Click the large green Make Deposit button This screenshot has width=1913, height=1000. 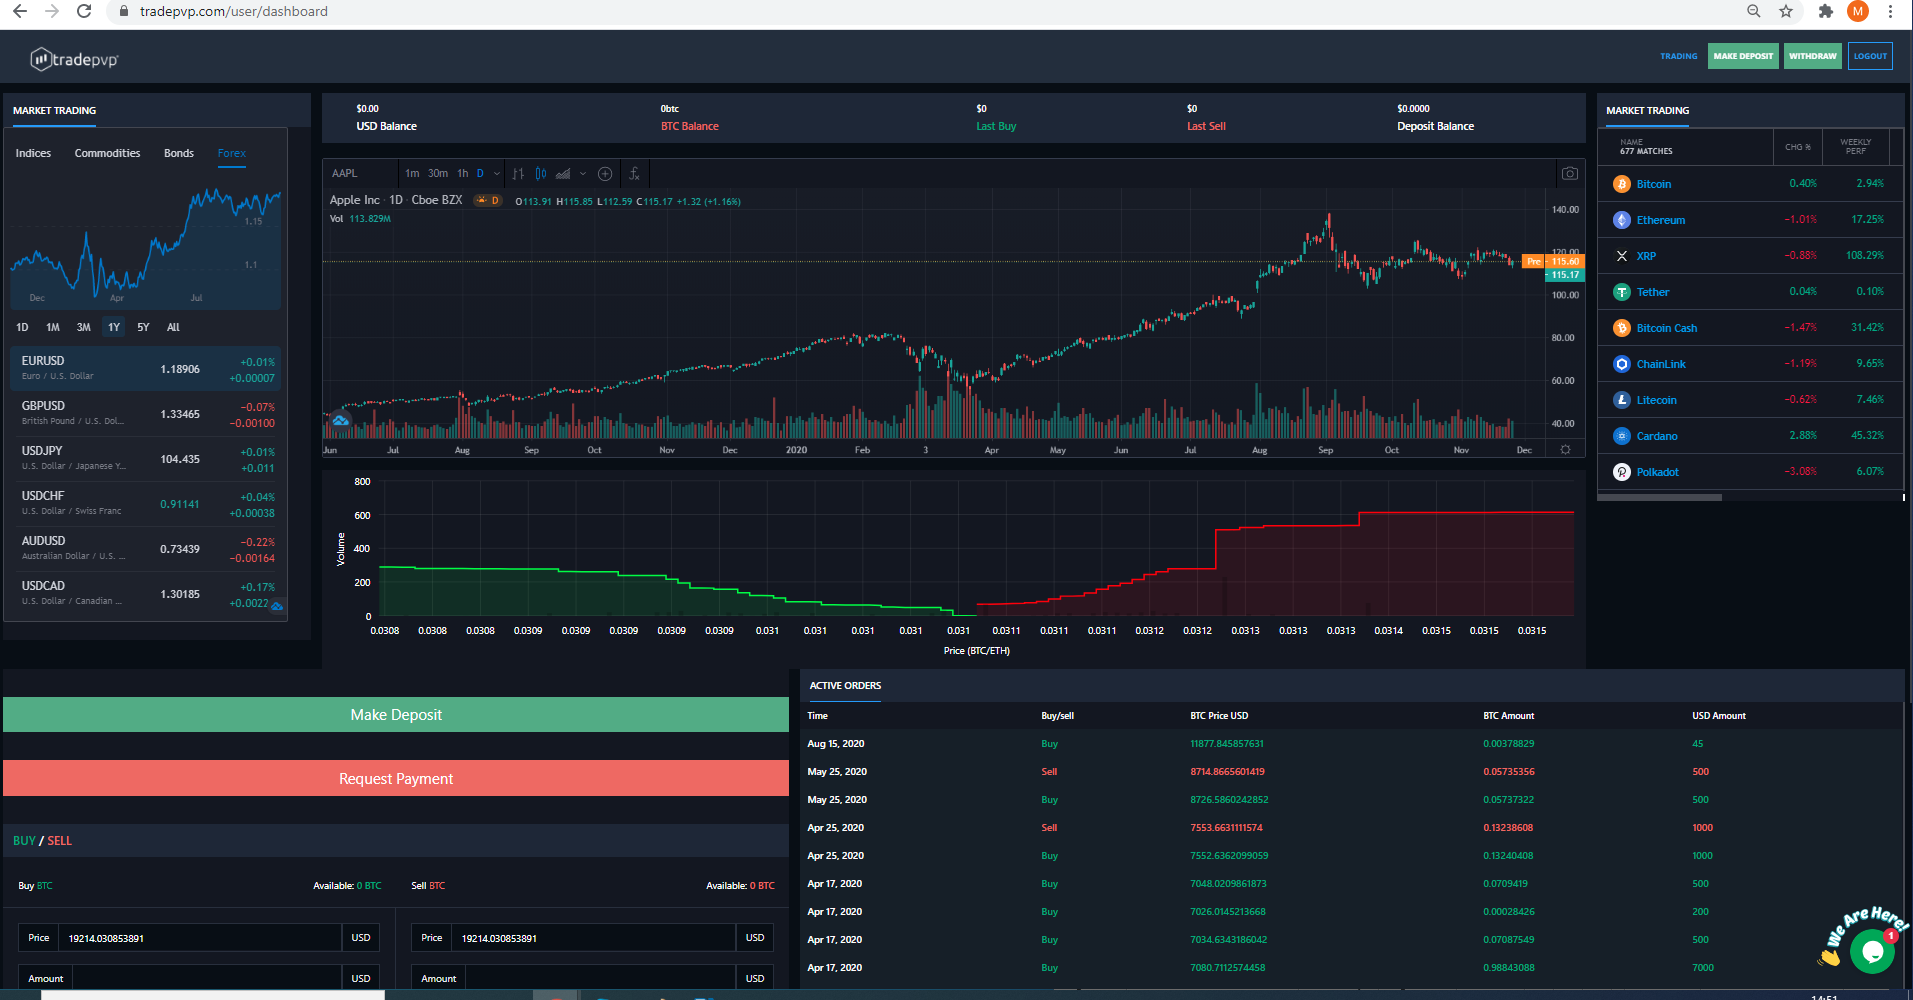pos(396,714)
